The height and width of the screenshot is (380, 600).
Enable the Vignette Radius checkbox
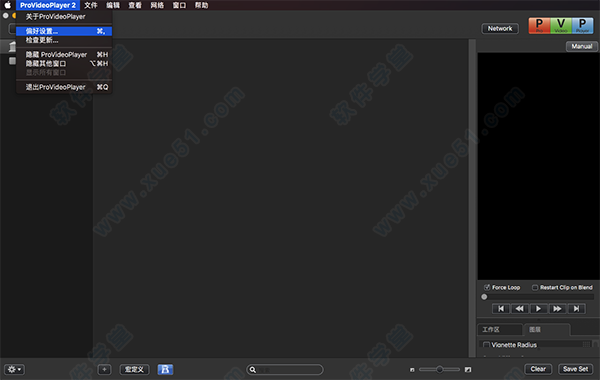(x=486, y=345)
